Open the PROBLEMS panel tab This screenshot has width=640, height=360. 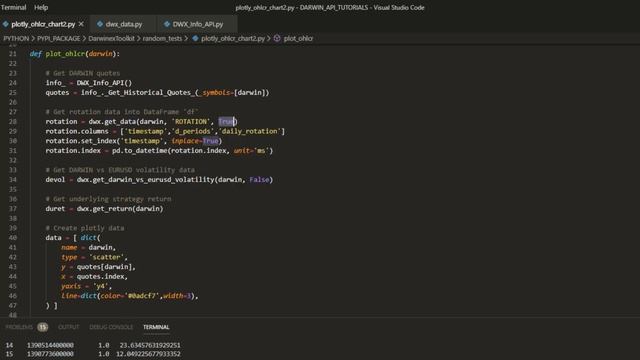click(x=19, y=327)
